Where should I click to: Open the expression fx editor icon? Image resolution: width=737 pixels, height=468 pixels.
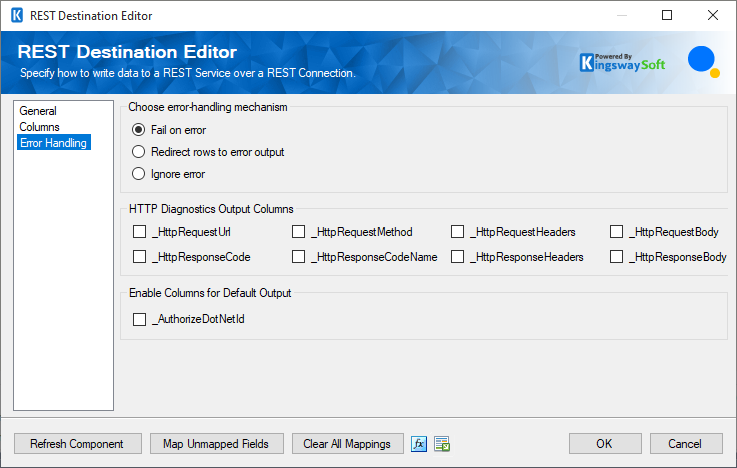pyautogui.click(x=419, y=444)
